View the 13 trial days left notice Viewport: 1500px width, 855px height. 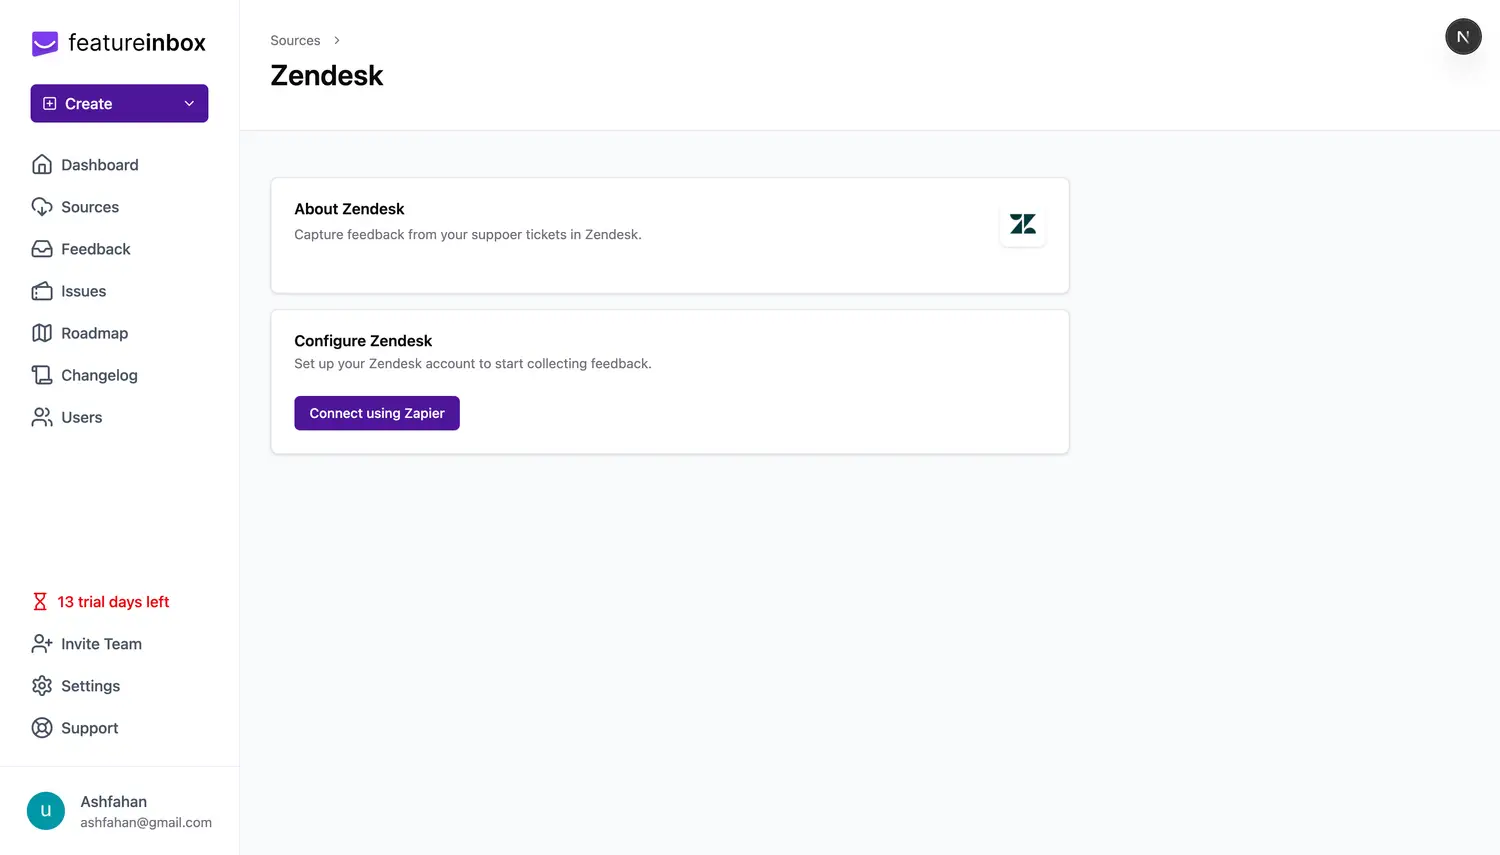click(x=113, y=602)
